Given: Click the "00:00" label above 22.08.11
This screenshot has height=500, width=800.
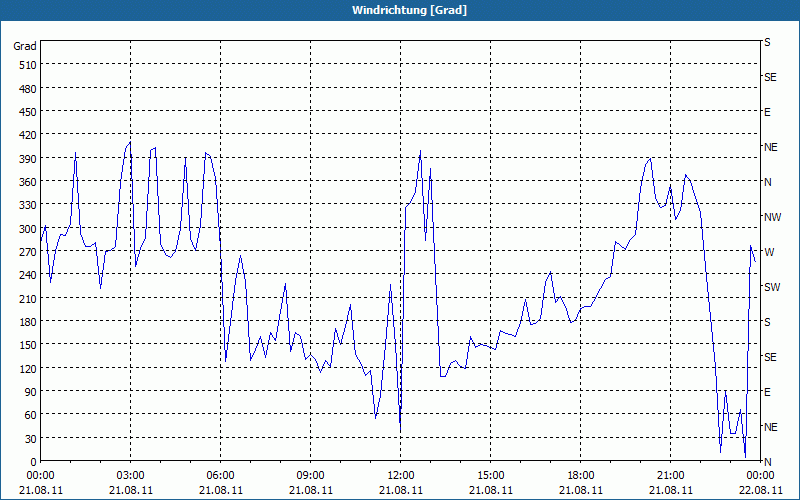Looking at the screenshot, I should tap(760, 476).
